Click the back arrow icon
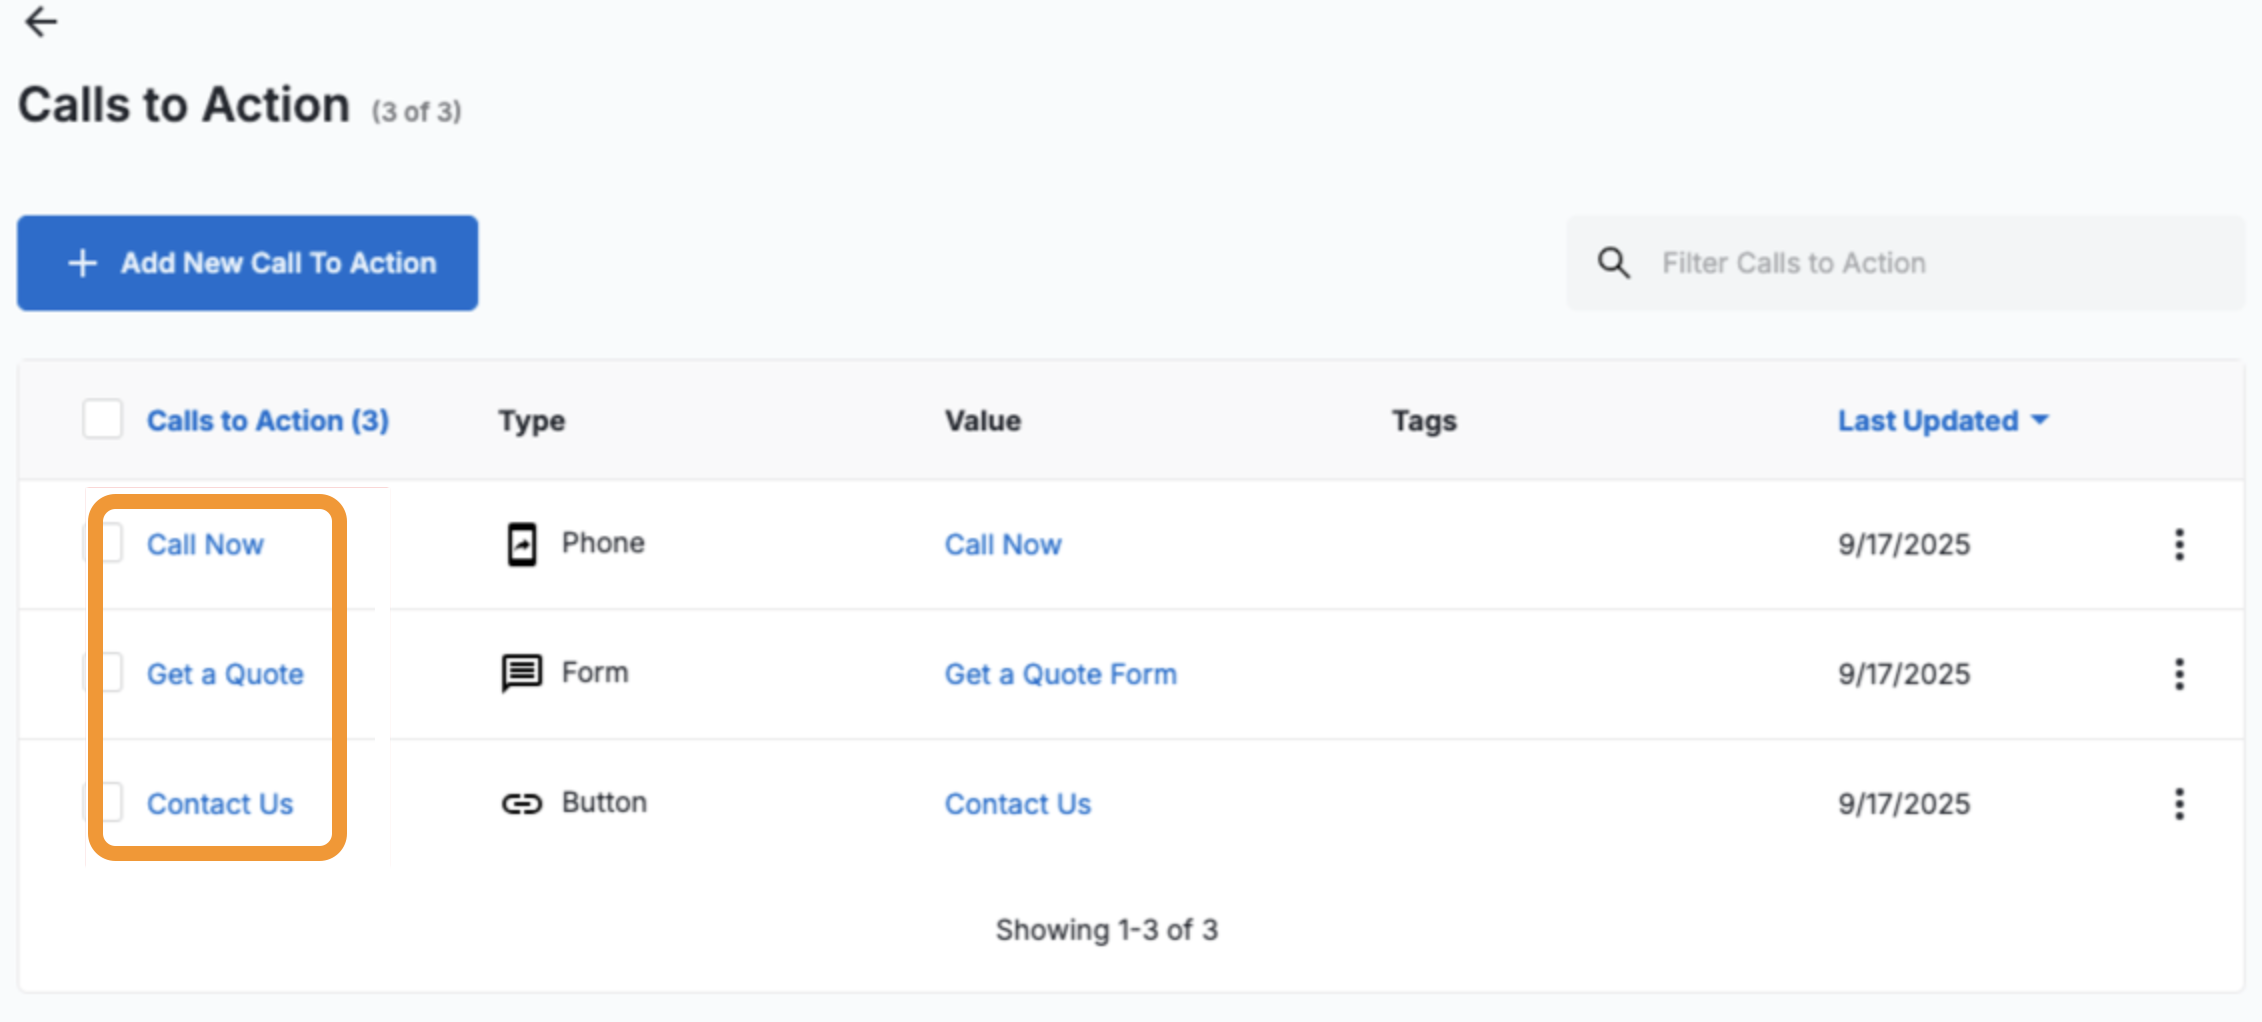The image size is (2262, 1022). point(41,22)
